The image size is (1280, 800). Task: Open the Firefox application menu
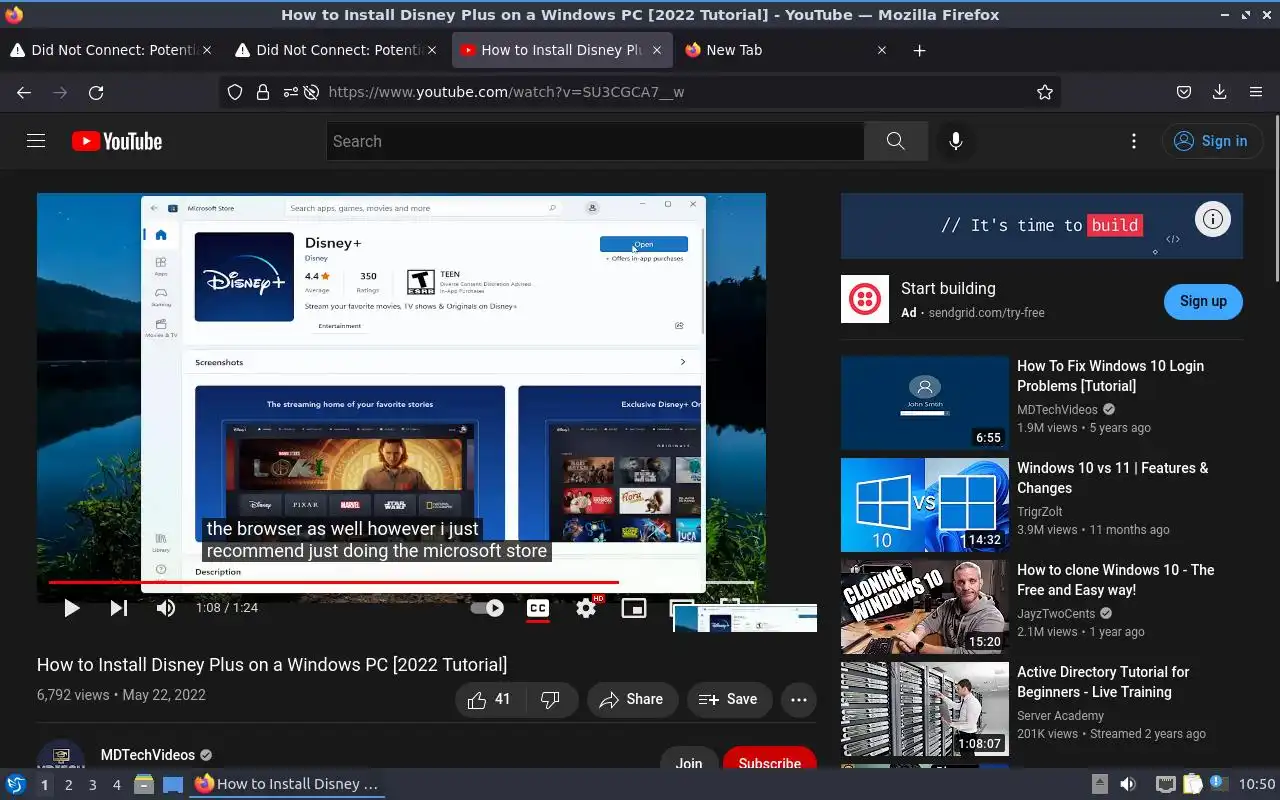click(1256, 92)
